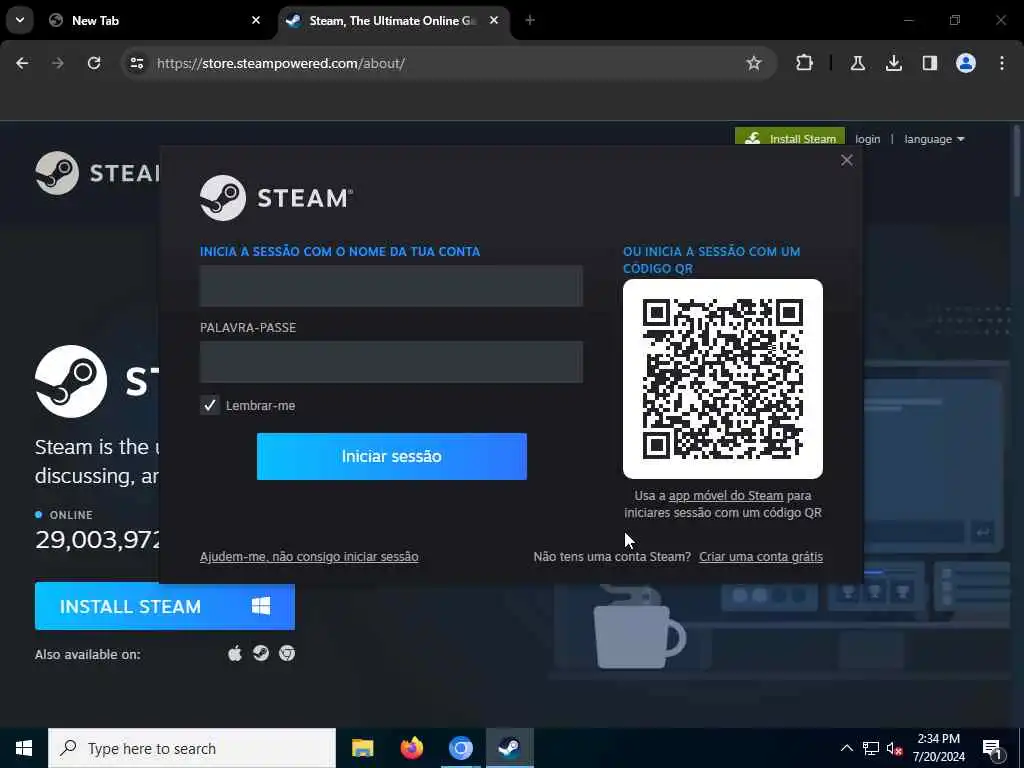
Task: Open the login link in header
Action: [867, 139]
